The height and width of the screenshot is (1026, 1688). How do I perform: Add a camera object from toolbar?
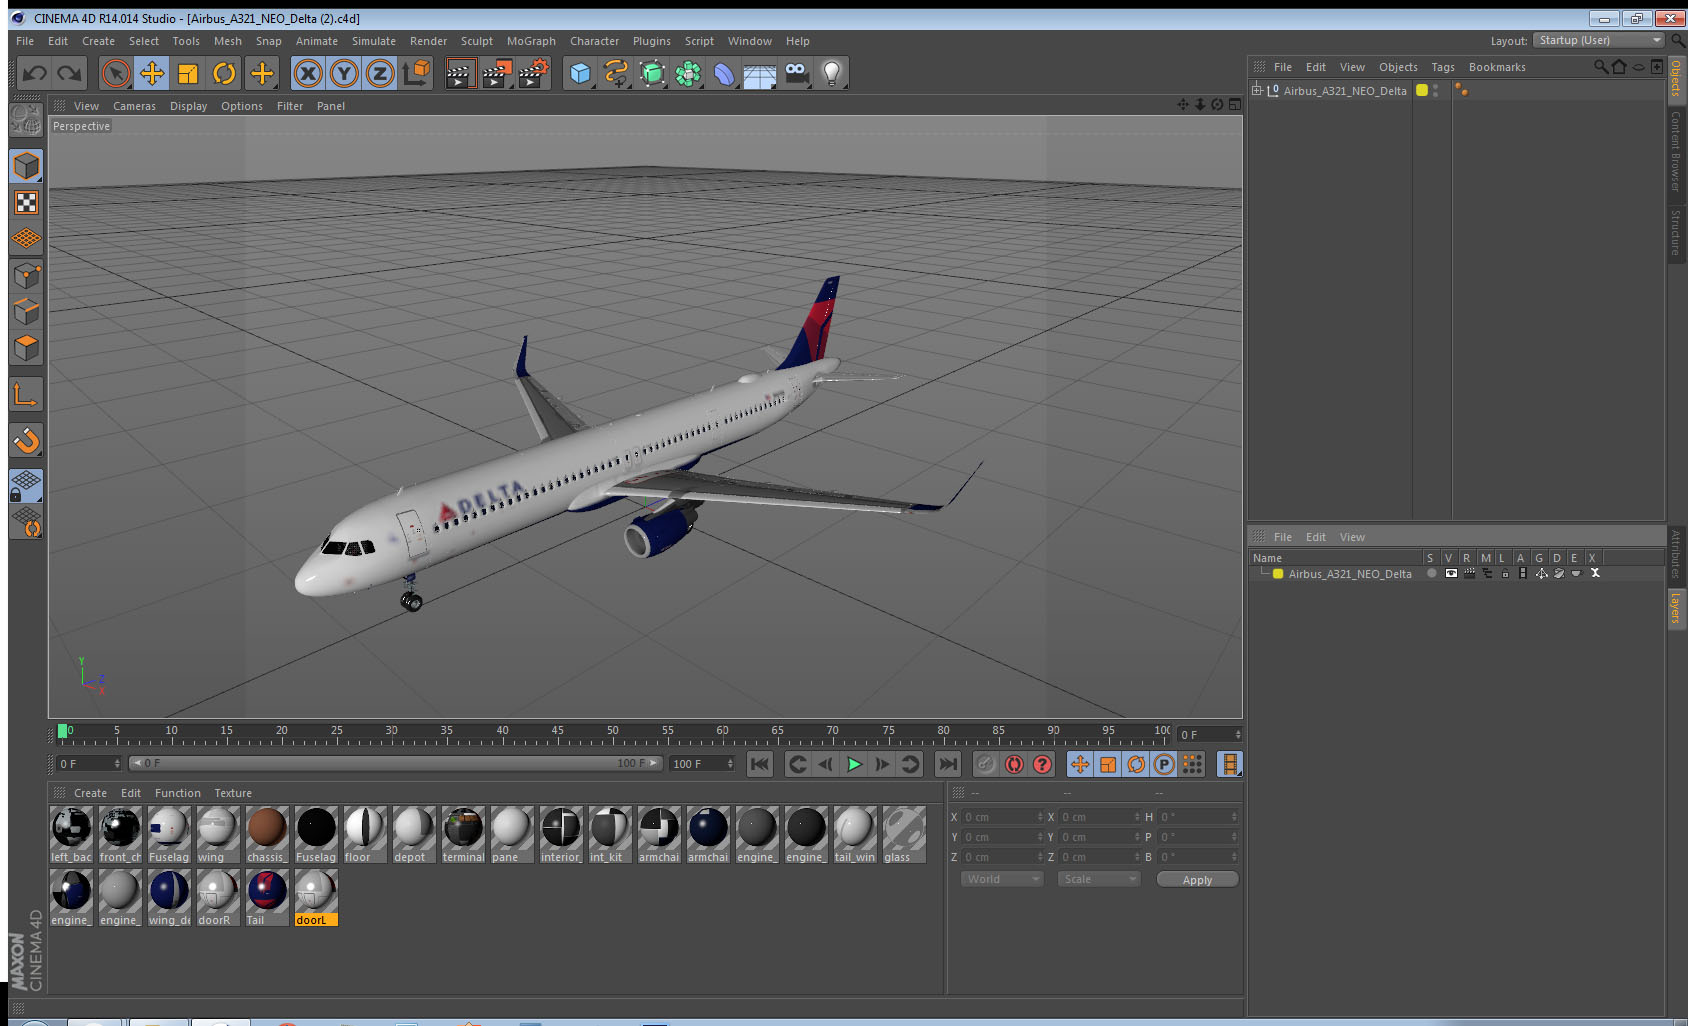[796, 73]
